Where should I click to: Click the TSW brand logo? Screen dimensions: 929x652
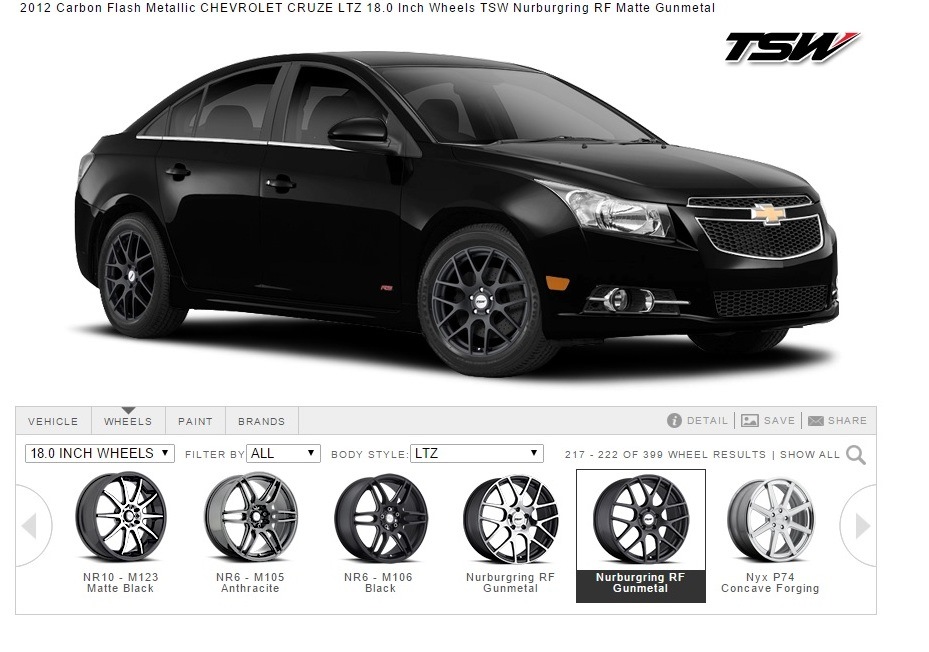click(x=792, y=47)
